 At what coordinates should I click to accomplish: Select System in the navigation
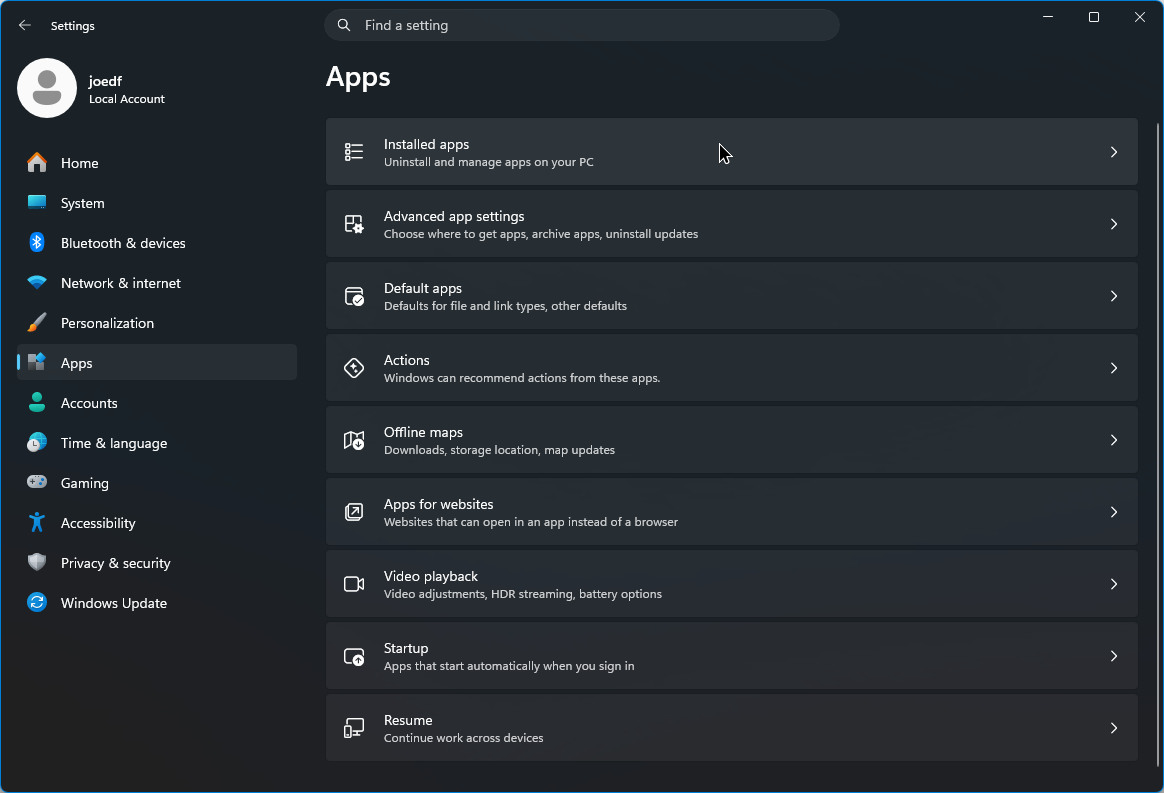coord(157,203)
